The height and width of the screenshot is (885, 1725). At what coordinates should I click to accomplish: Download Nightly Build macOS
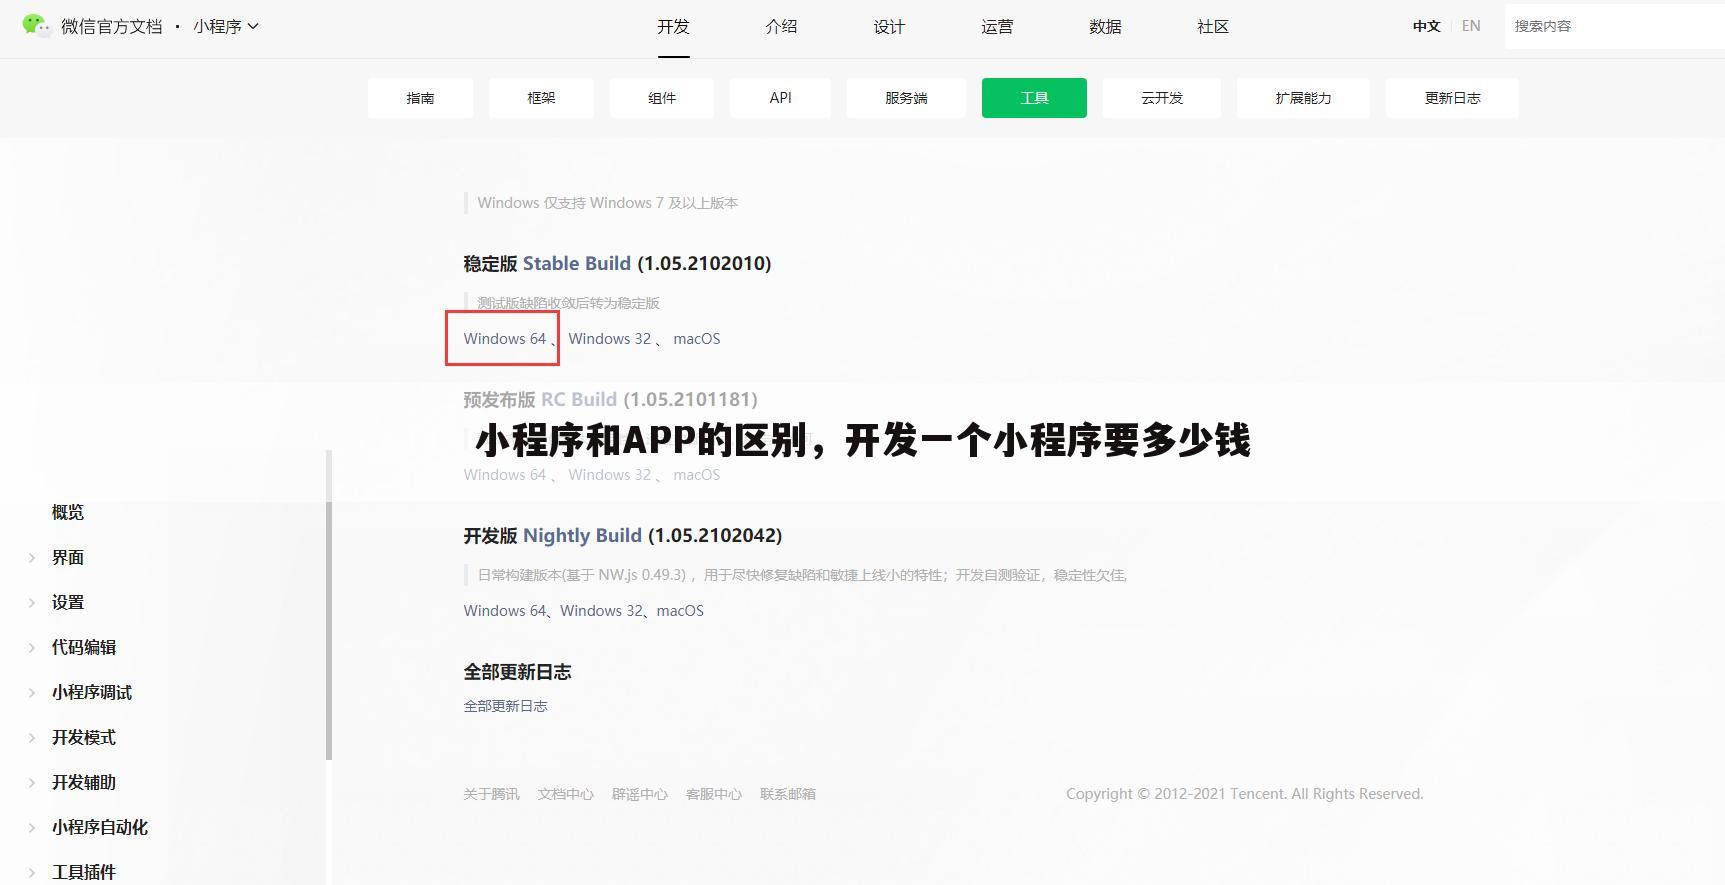click(680, 611)
